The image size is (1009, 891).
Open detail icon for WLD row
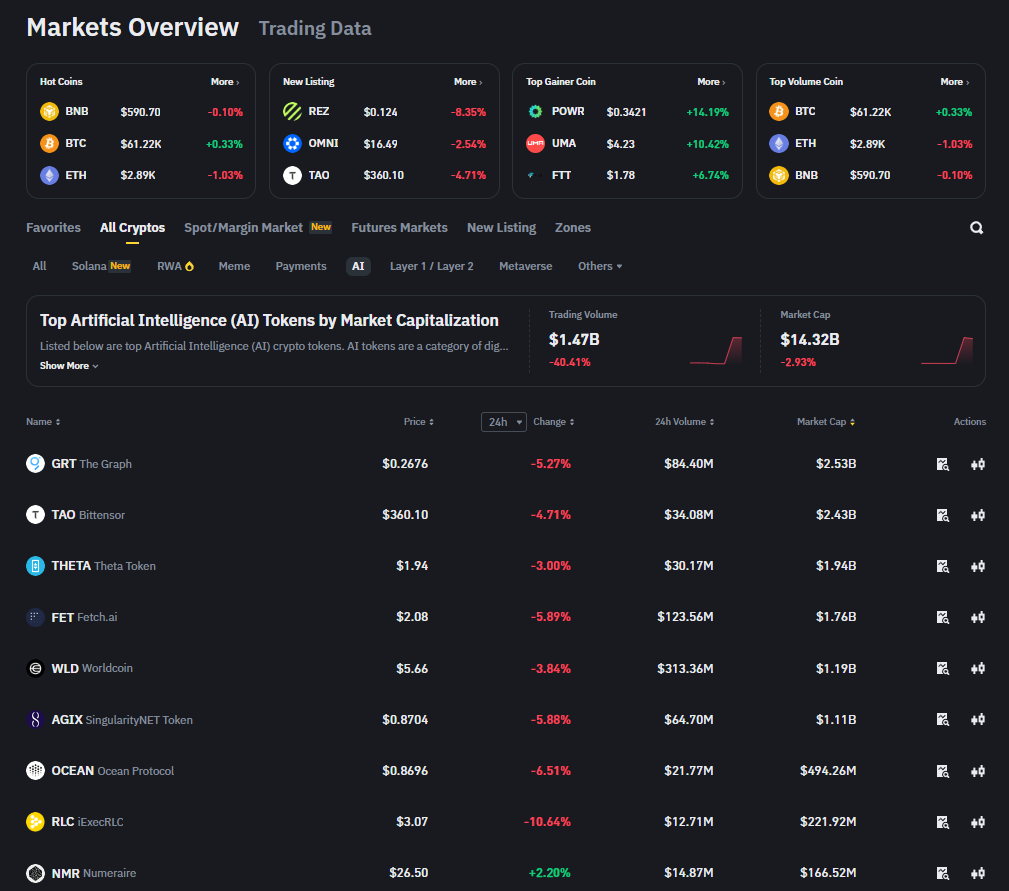coord(943,668)
